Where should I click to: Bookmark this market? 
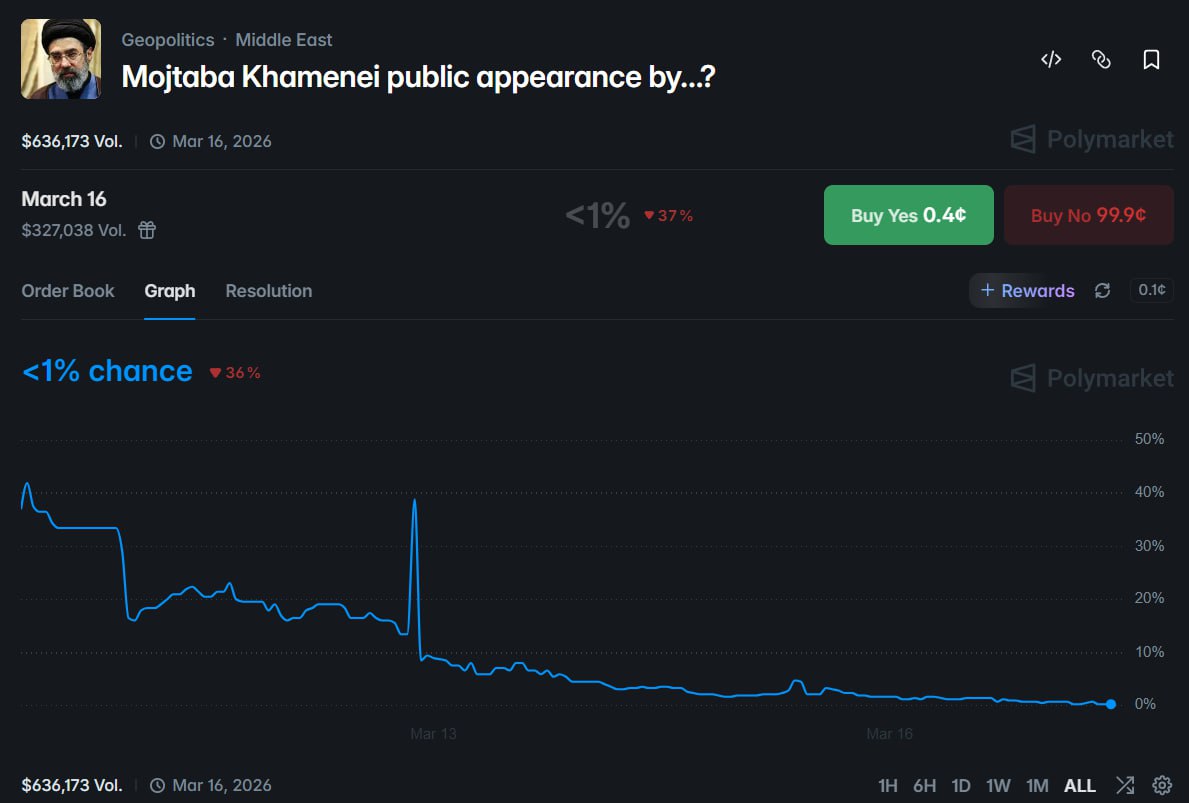click(1151, 60)
